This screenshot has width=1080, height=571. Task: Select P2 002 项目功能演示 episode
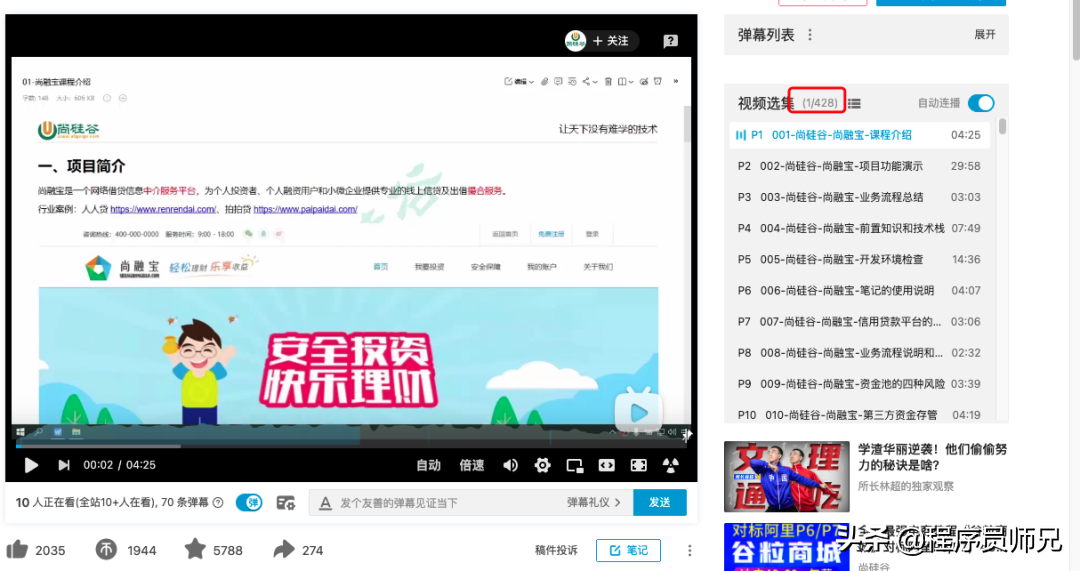pyautogui.click(x=860, y=166)
